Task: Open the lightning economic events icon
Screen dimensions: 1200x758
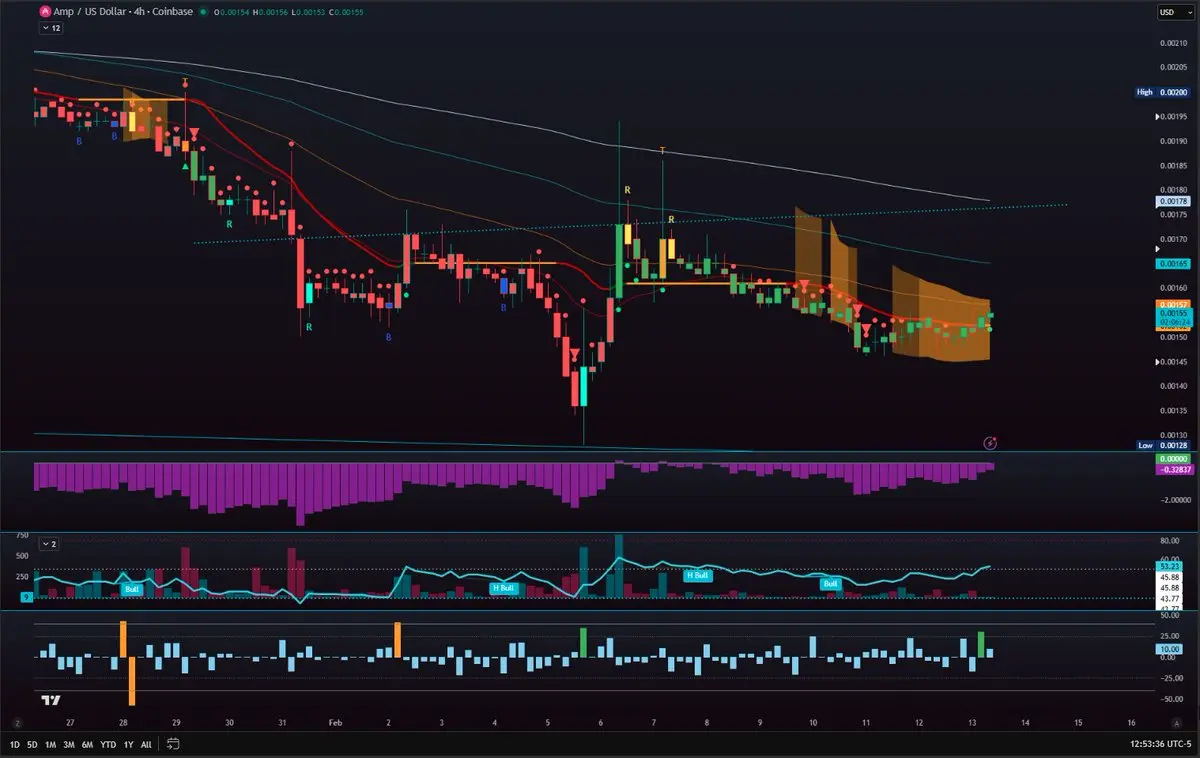Action: click(x=990, y=442)
